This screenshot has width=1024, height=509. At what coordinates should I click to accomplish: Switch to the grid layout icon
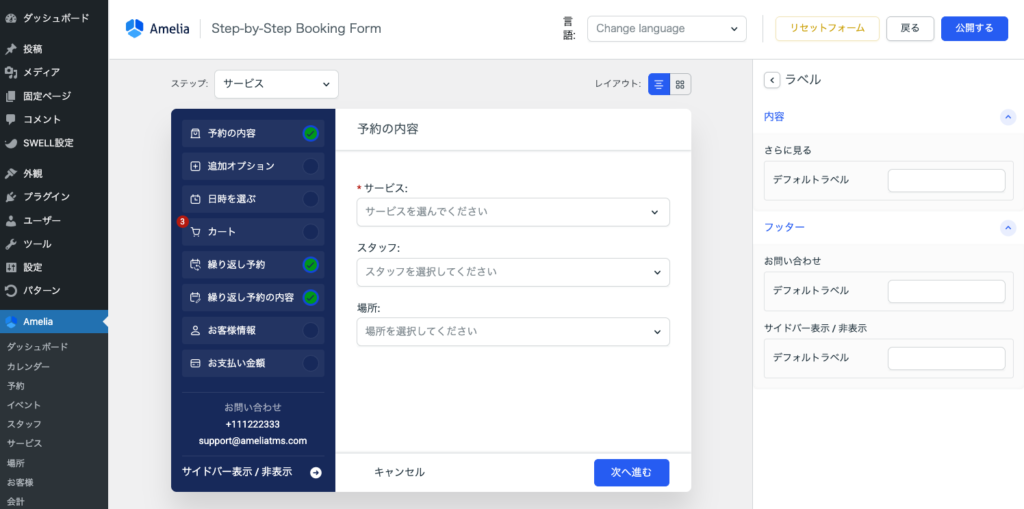click(680, 85)
